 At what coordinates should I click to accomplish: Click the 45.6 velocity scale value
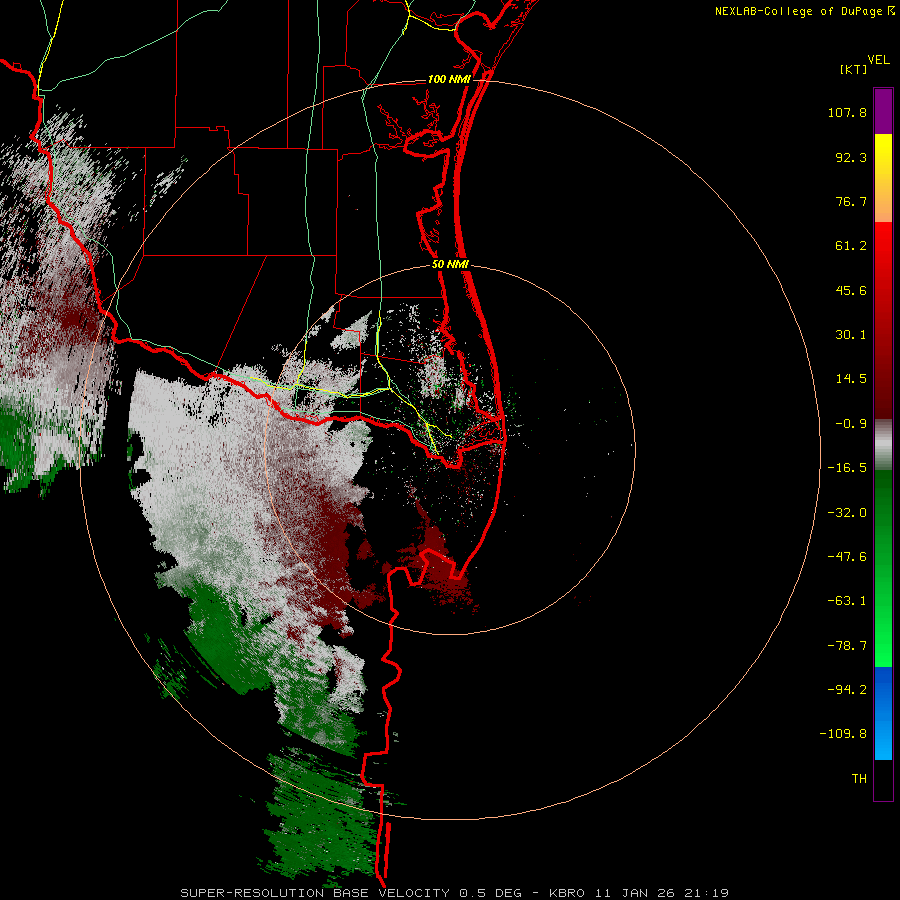(851, 290)
